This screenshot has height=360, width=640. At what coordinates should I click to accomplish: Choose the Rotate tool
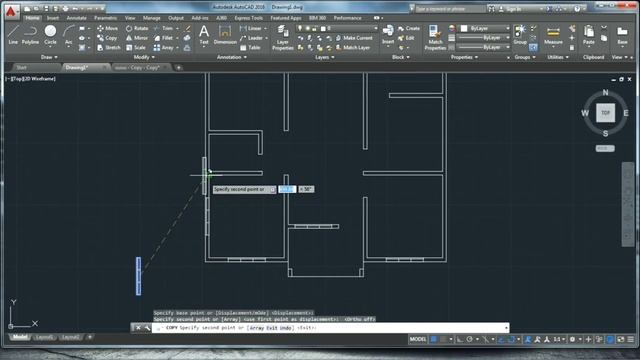(x=137, y=28)
